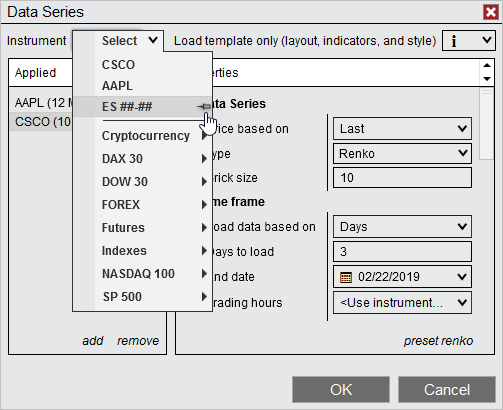Click the down arrow in the properties scrollbar
The height and width of the screenshot is (410, 503).
[x=487, y=79]
